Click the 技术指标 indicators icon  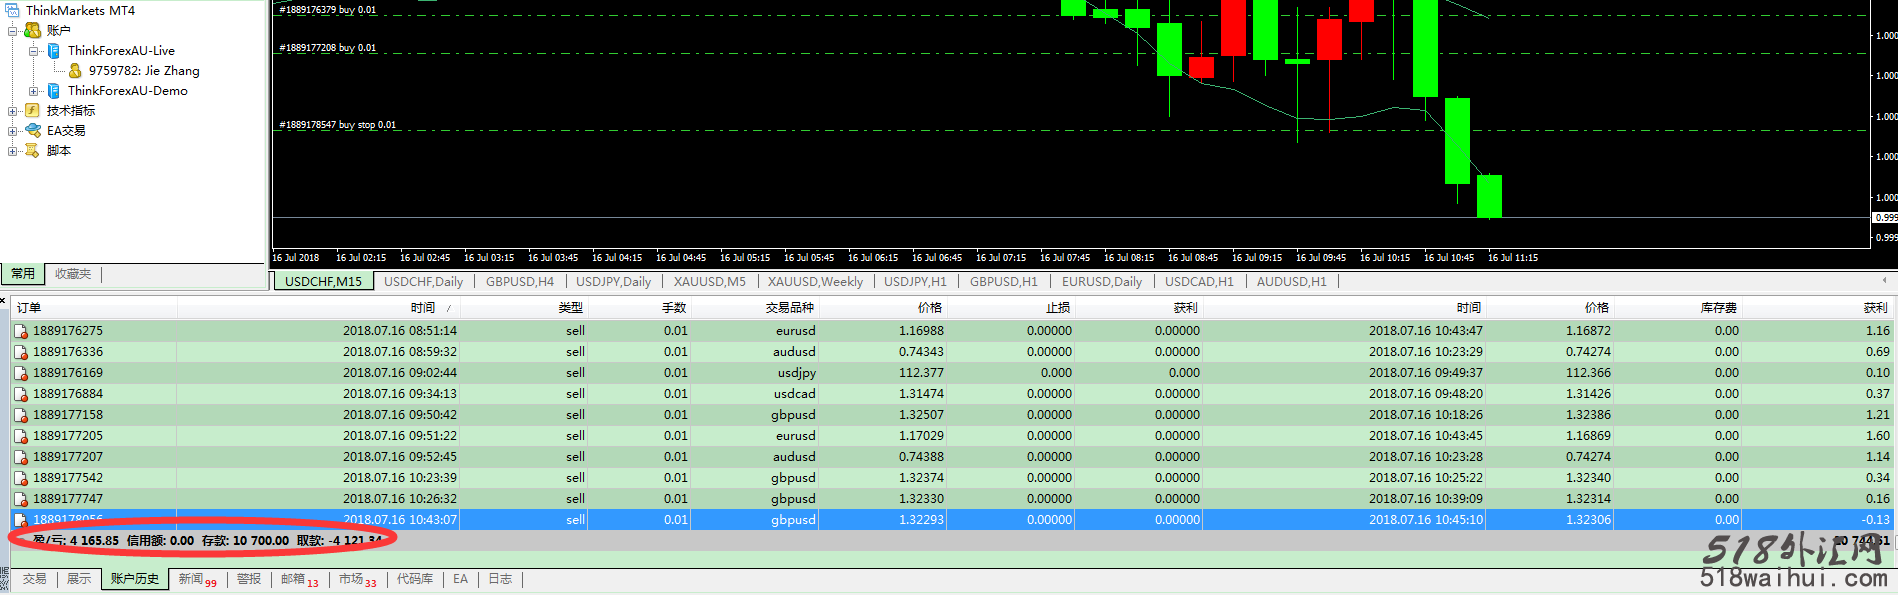[x=32, y=110]
